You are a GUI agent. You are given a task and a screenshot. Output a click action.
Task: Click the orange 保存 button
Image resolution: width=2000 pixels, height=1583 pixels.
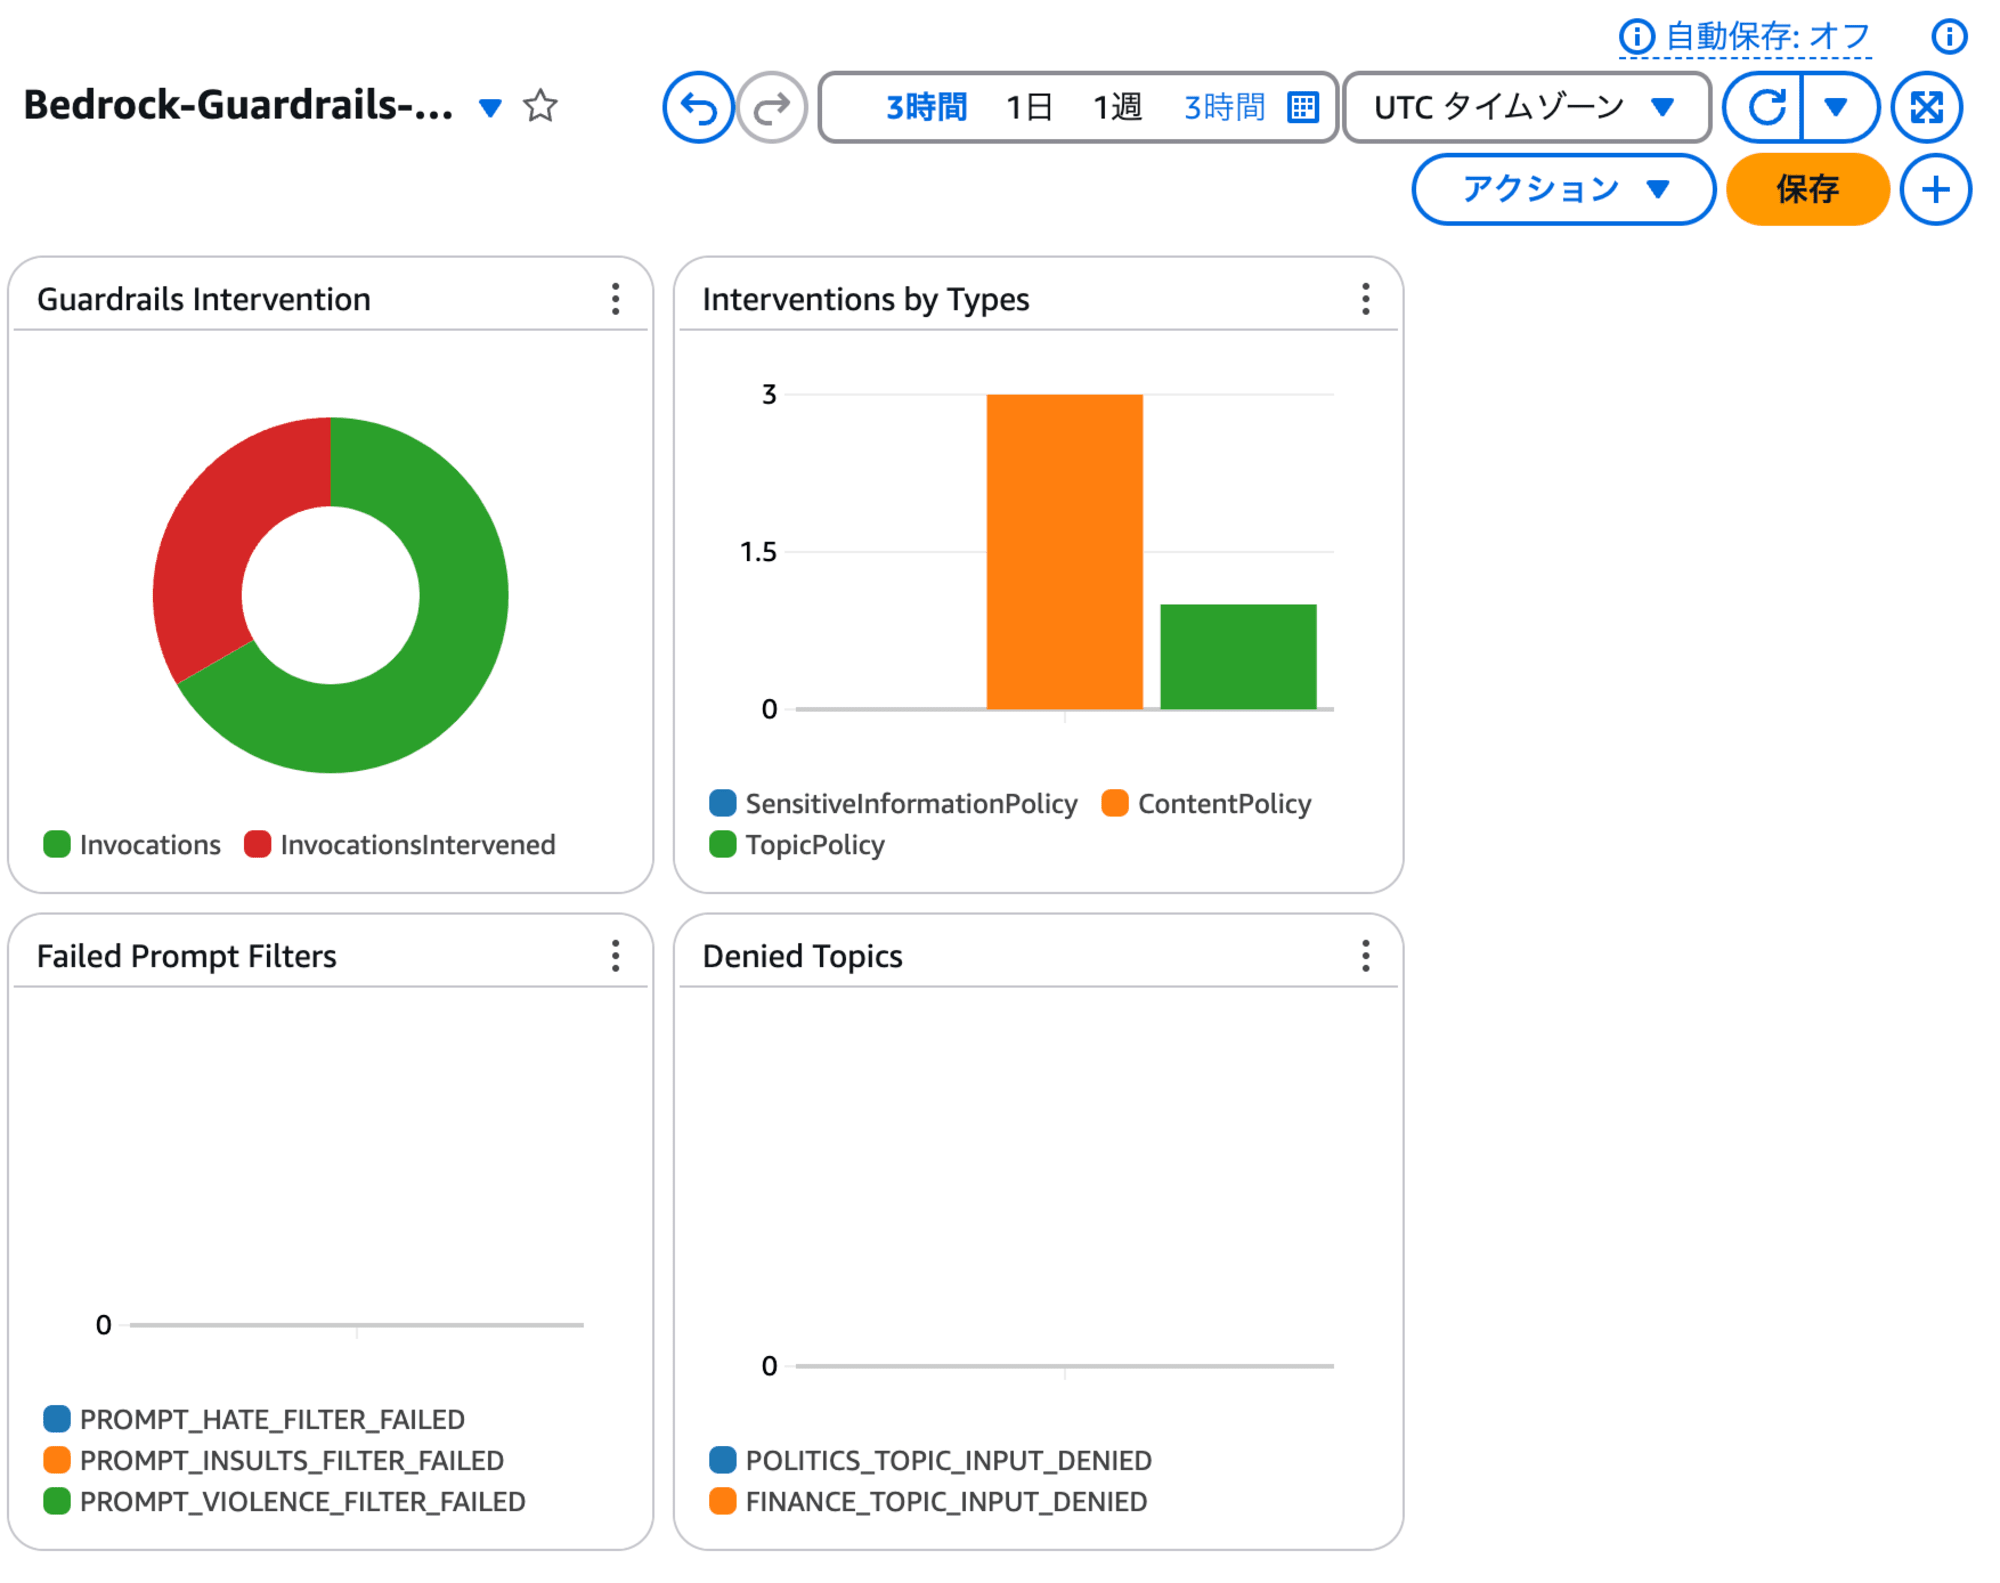coord(1808,189)
